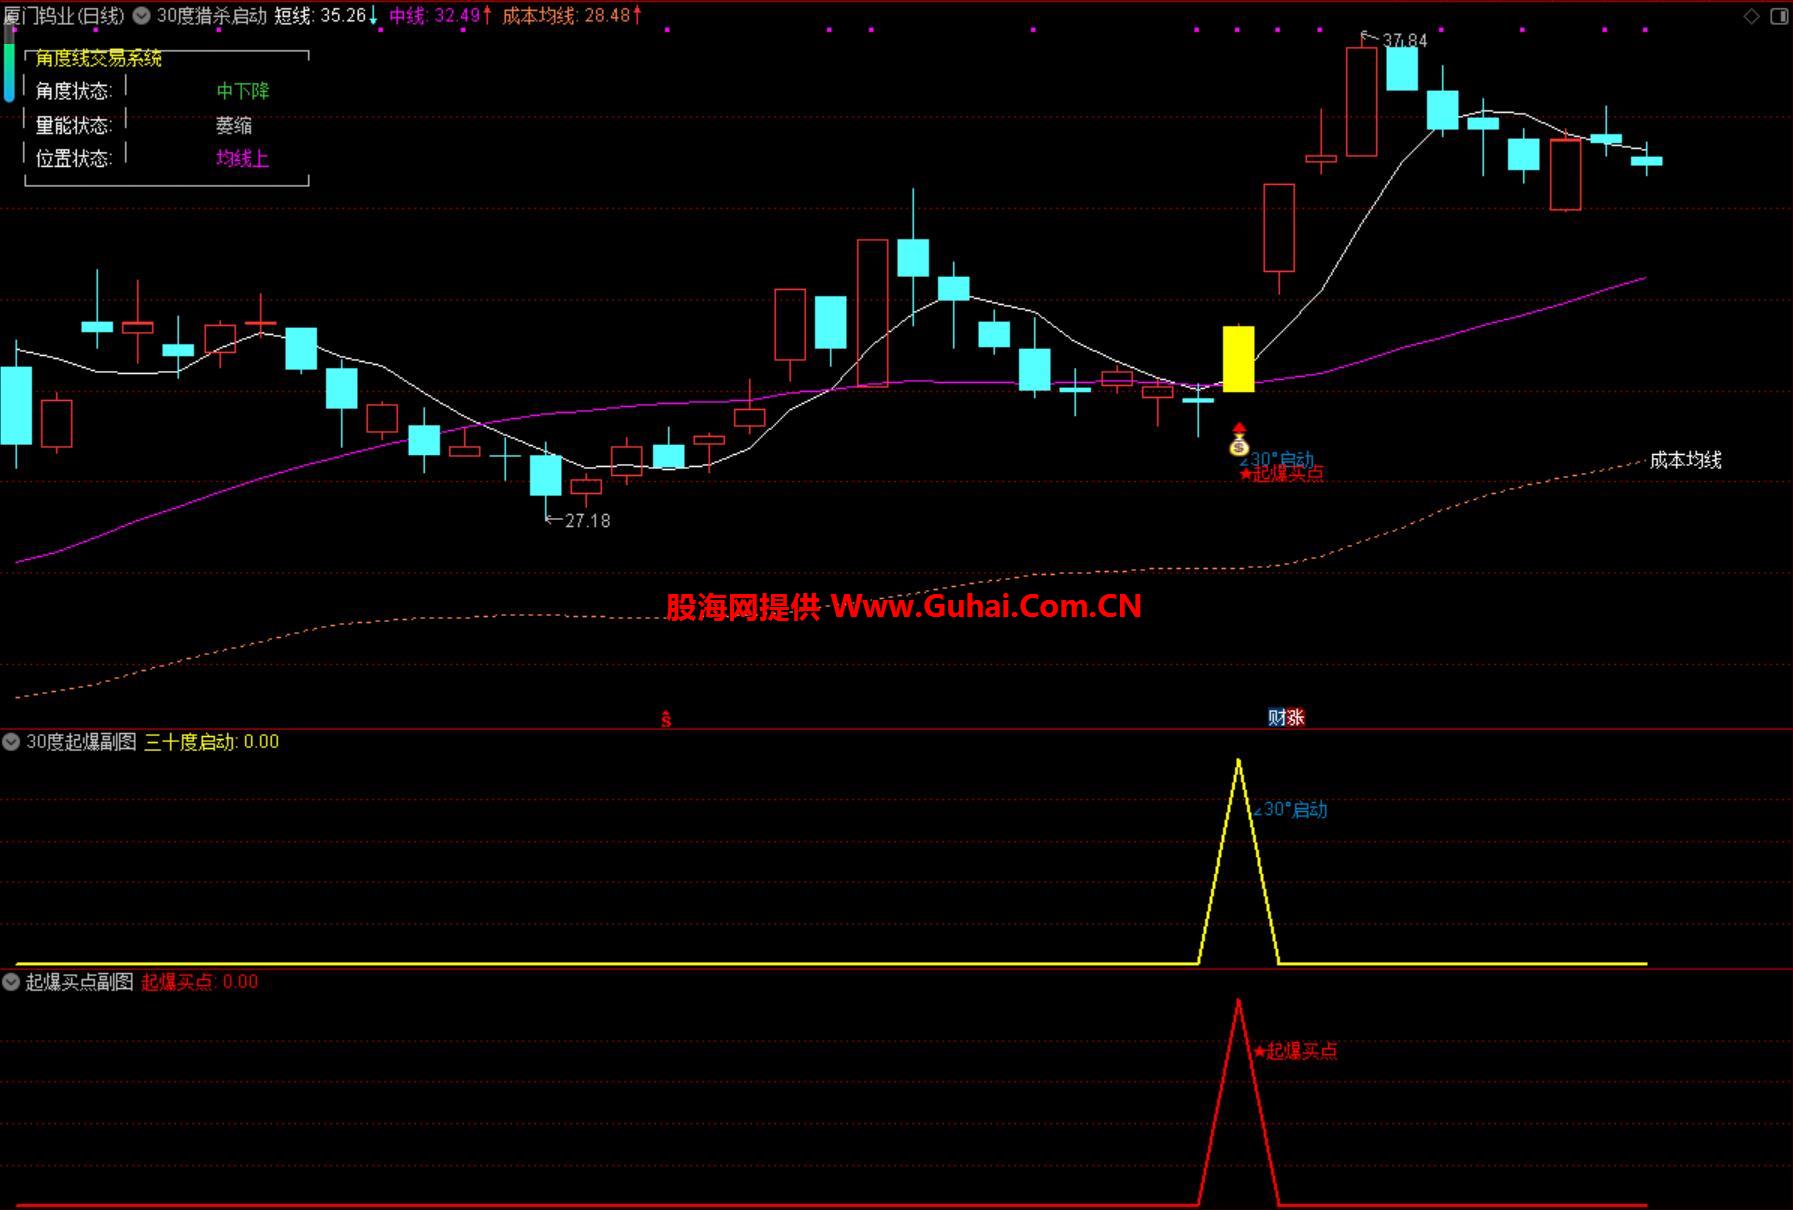Click the red star 起爆买点 marker in main chart
1793x1210 pixels.
click(1281, 474)
